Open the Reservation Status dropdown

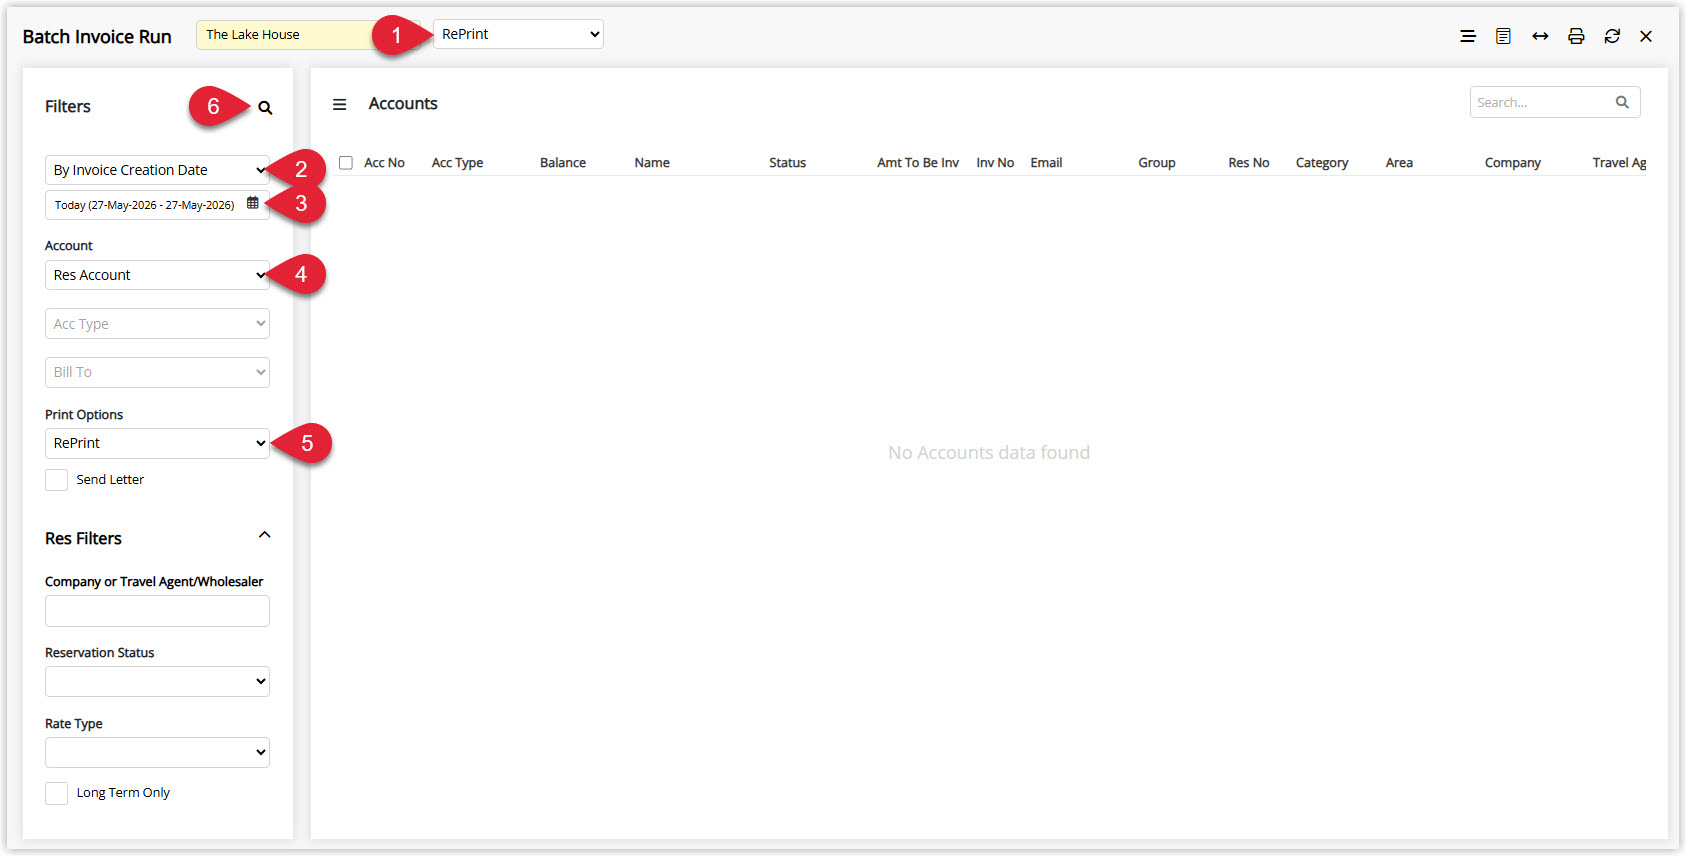click(157, 682)
